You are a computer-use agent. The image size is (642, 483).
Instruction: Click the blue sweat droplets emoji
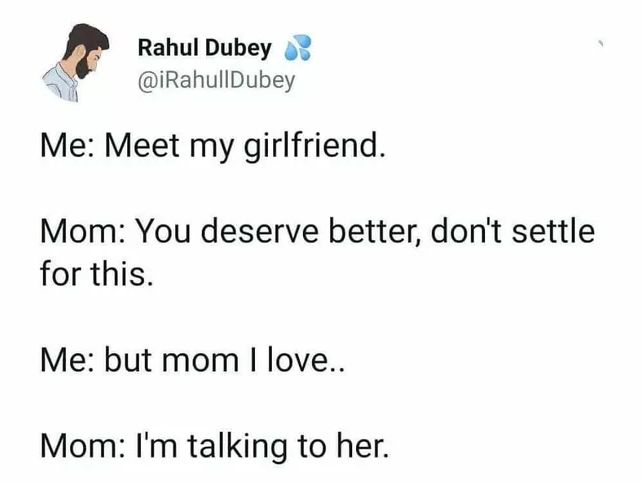(x=298, y=48)
